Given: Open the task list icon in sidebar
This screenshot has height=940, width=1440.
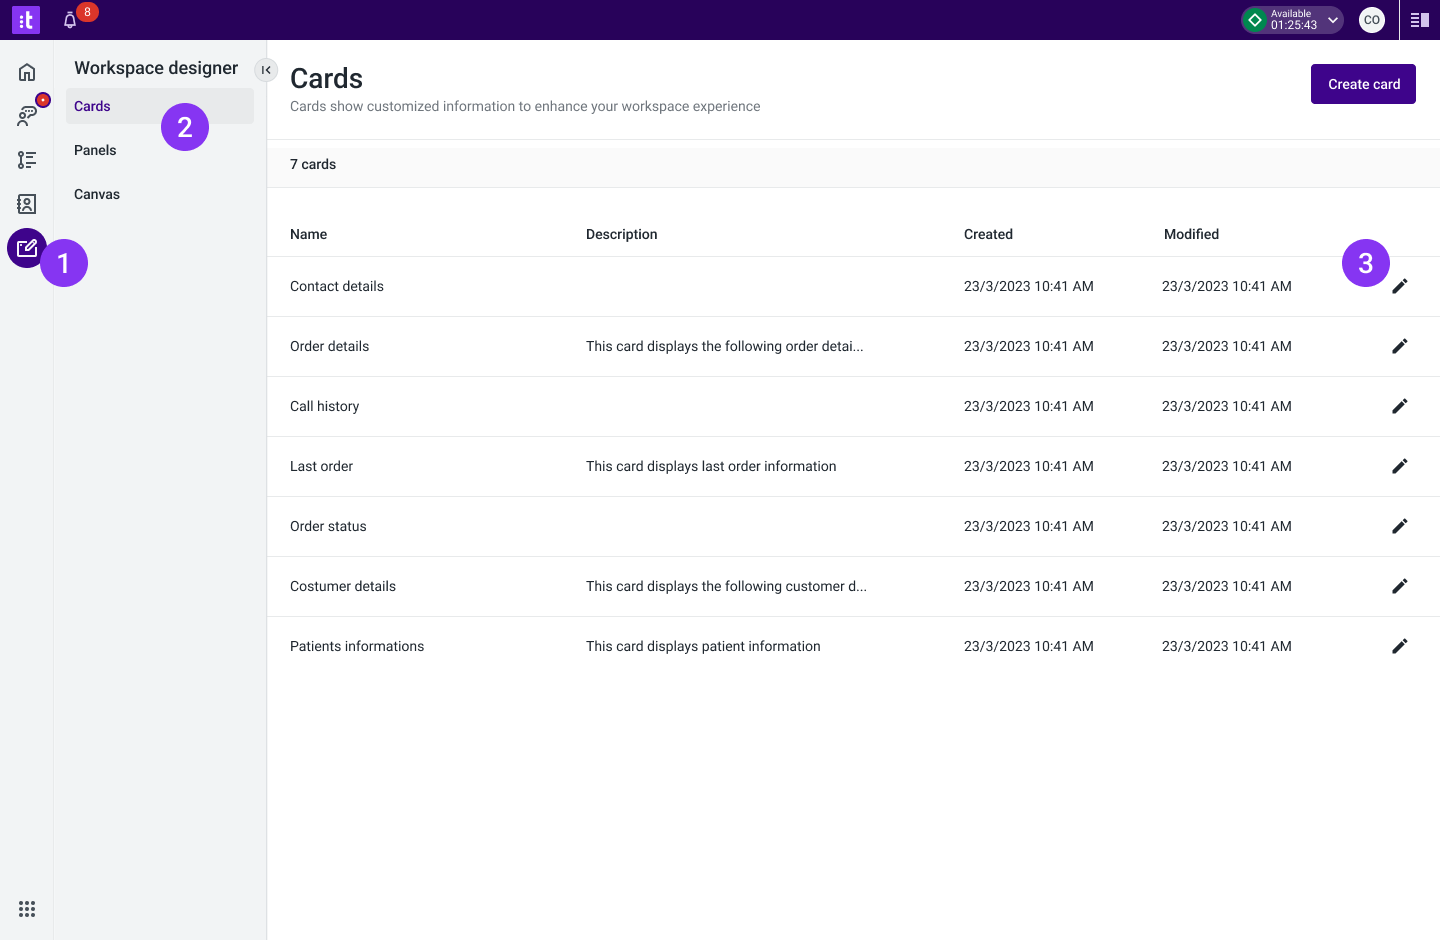Looking at the screenshot, I should 27,160.
